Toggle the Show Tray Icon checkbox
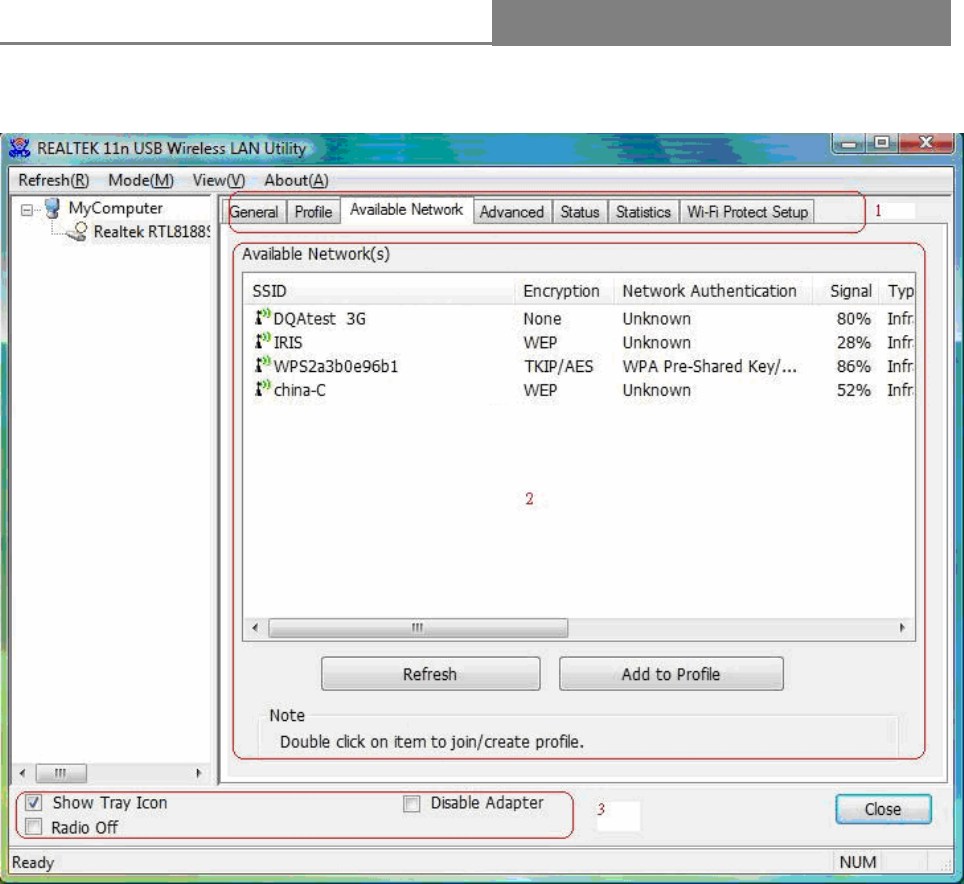964x884 pixels. (34, 802)
